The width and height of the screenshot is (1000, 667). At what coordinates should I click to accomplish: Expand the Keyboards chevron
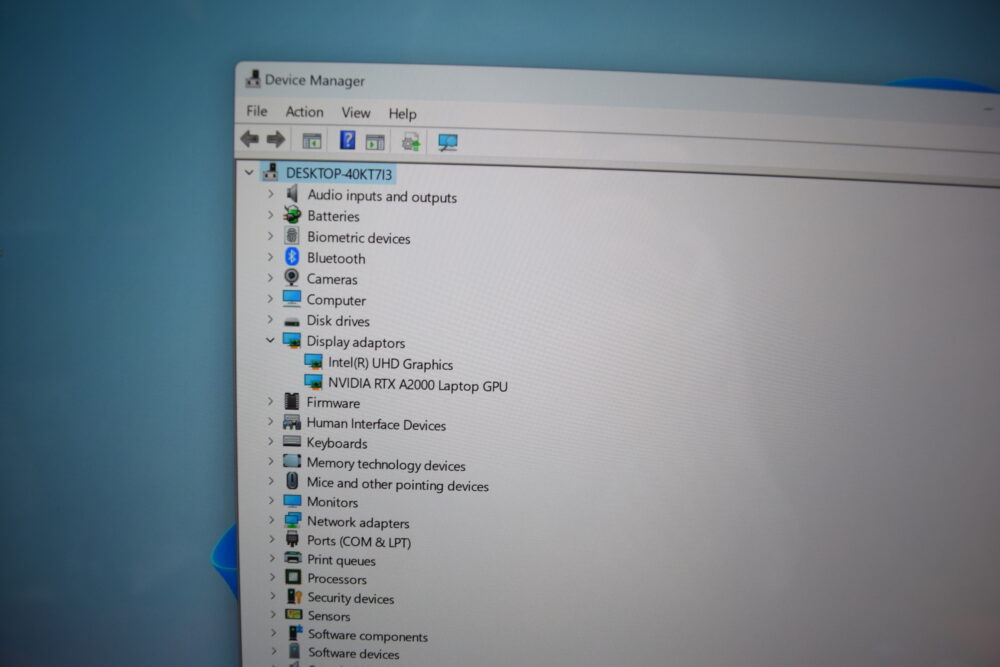(x=271, y=441)
